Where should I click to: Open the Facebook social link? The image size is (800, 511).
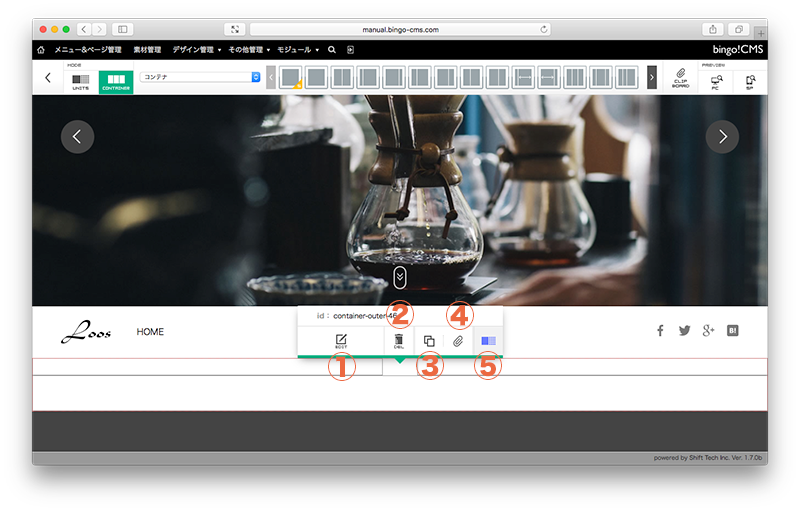(x=660, y=331)
